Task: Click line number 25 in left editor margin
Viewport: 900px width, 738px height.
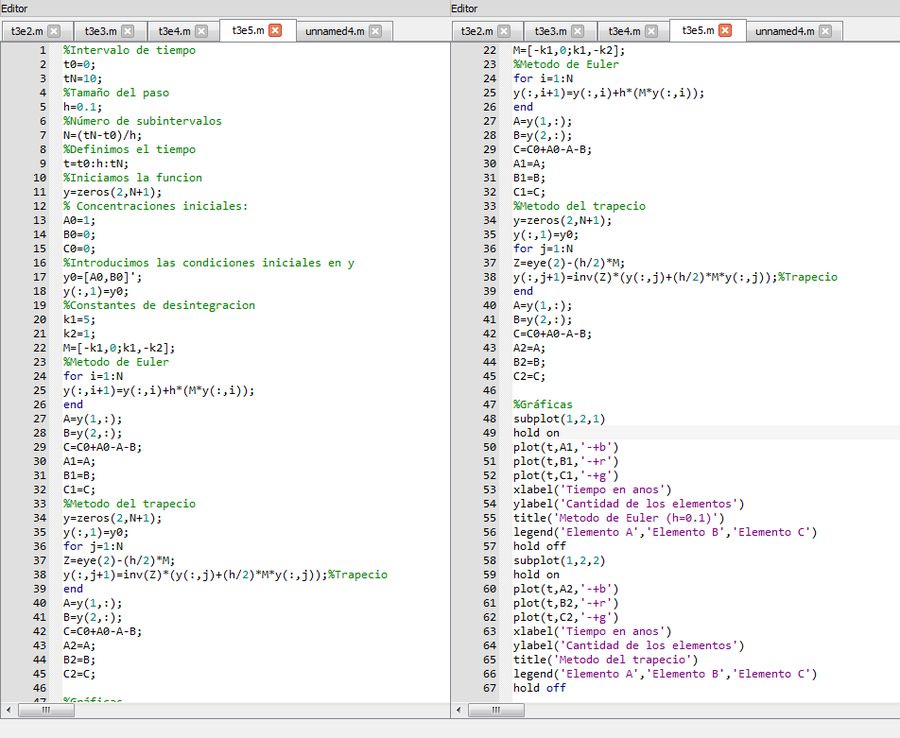Action: pos(40,391)
